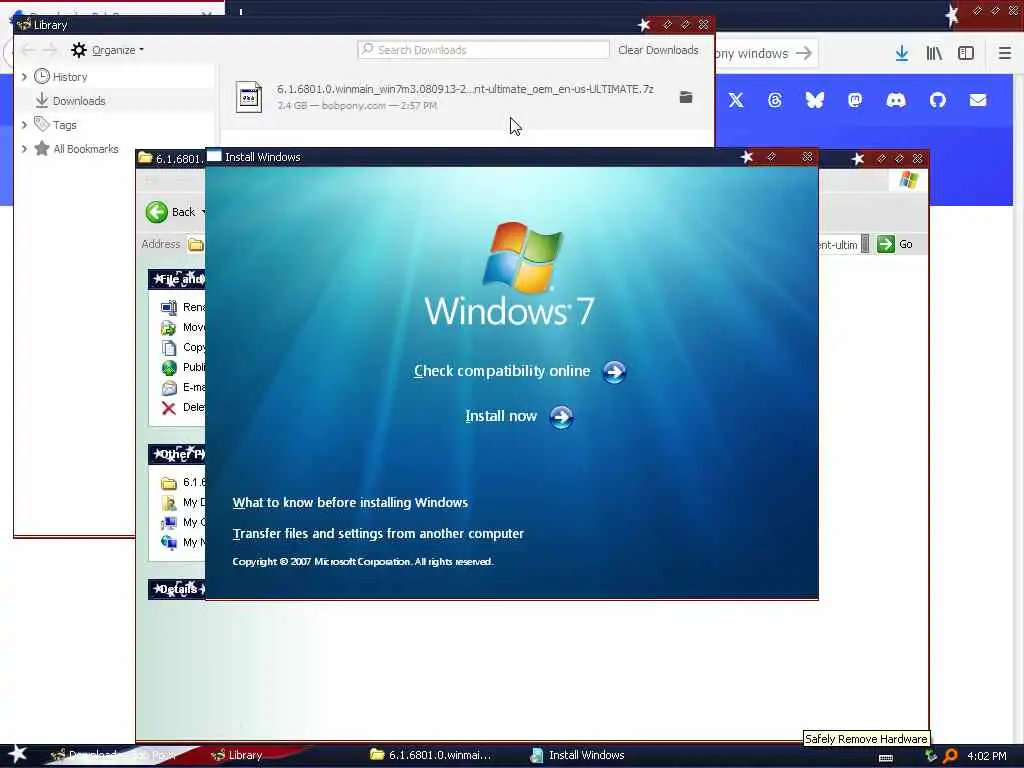Click the email envelope icon on webpage
The height and width of the screenshot is (768, 1024).
coord(978,100)
